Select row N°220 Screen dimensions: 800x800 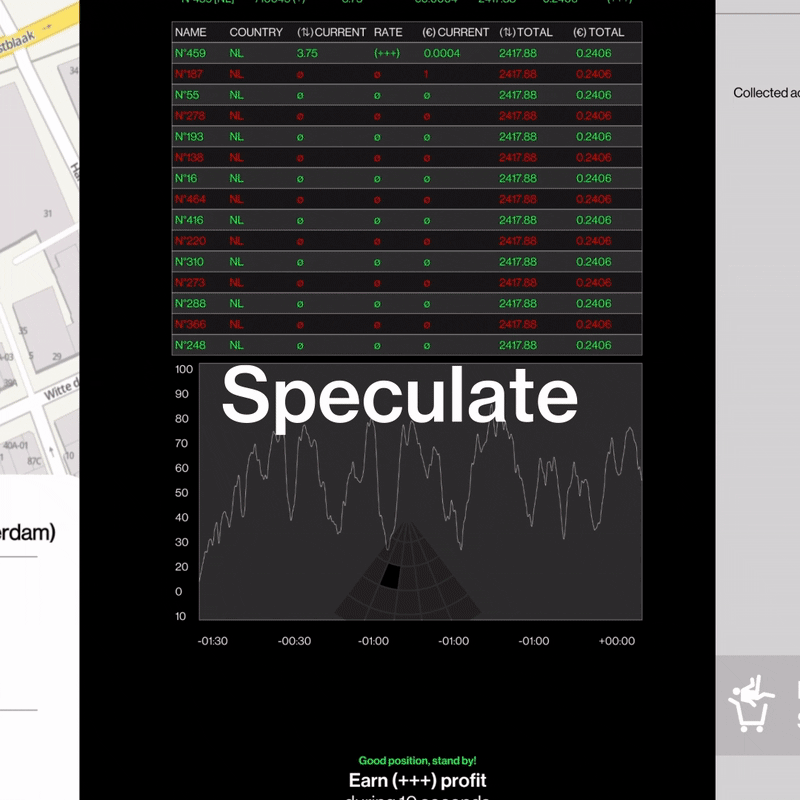[407, 241]
